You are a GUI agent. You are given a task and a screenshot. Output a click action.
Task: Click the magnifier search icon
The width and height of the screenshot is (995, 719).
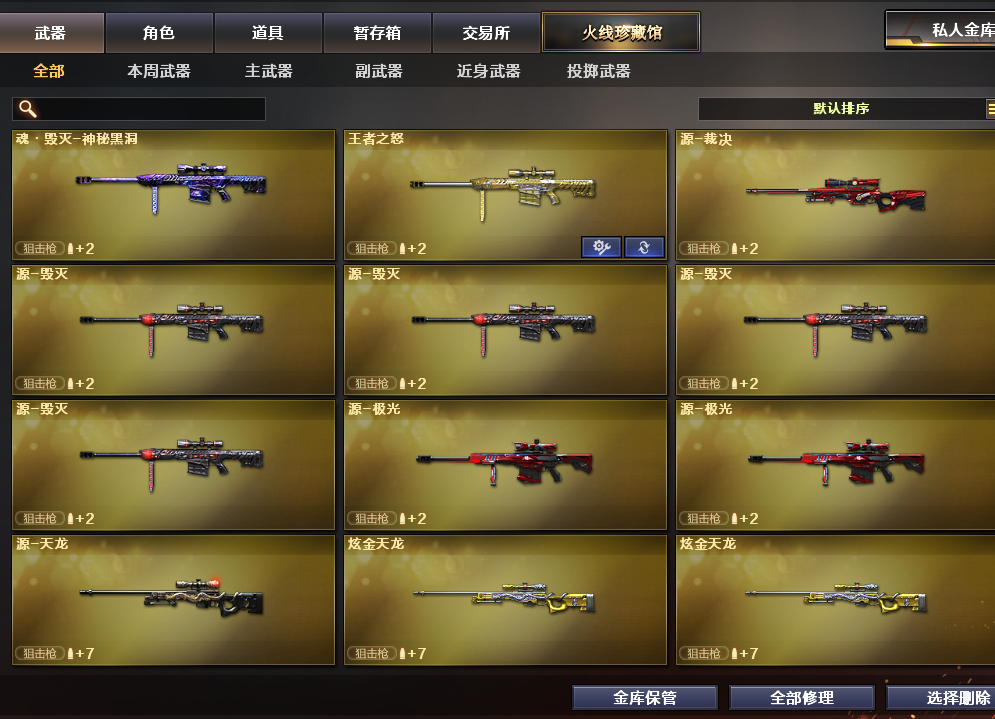click(x=27, y=109)
